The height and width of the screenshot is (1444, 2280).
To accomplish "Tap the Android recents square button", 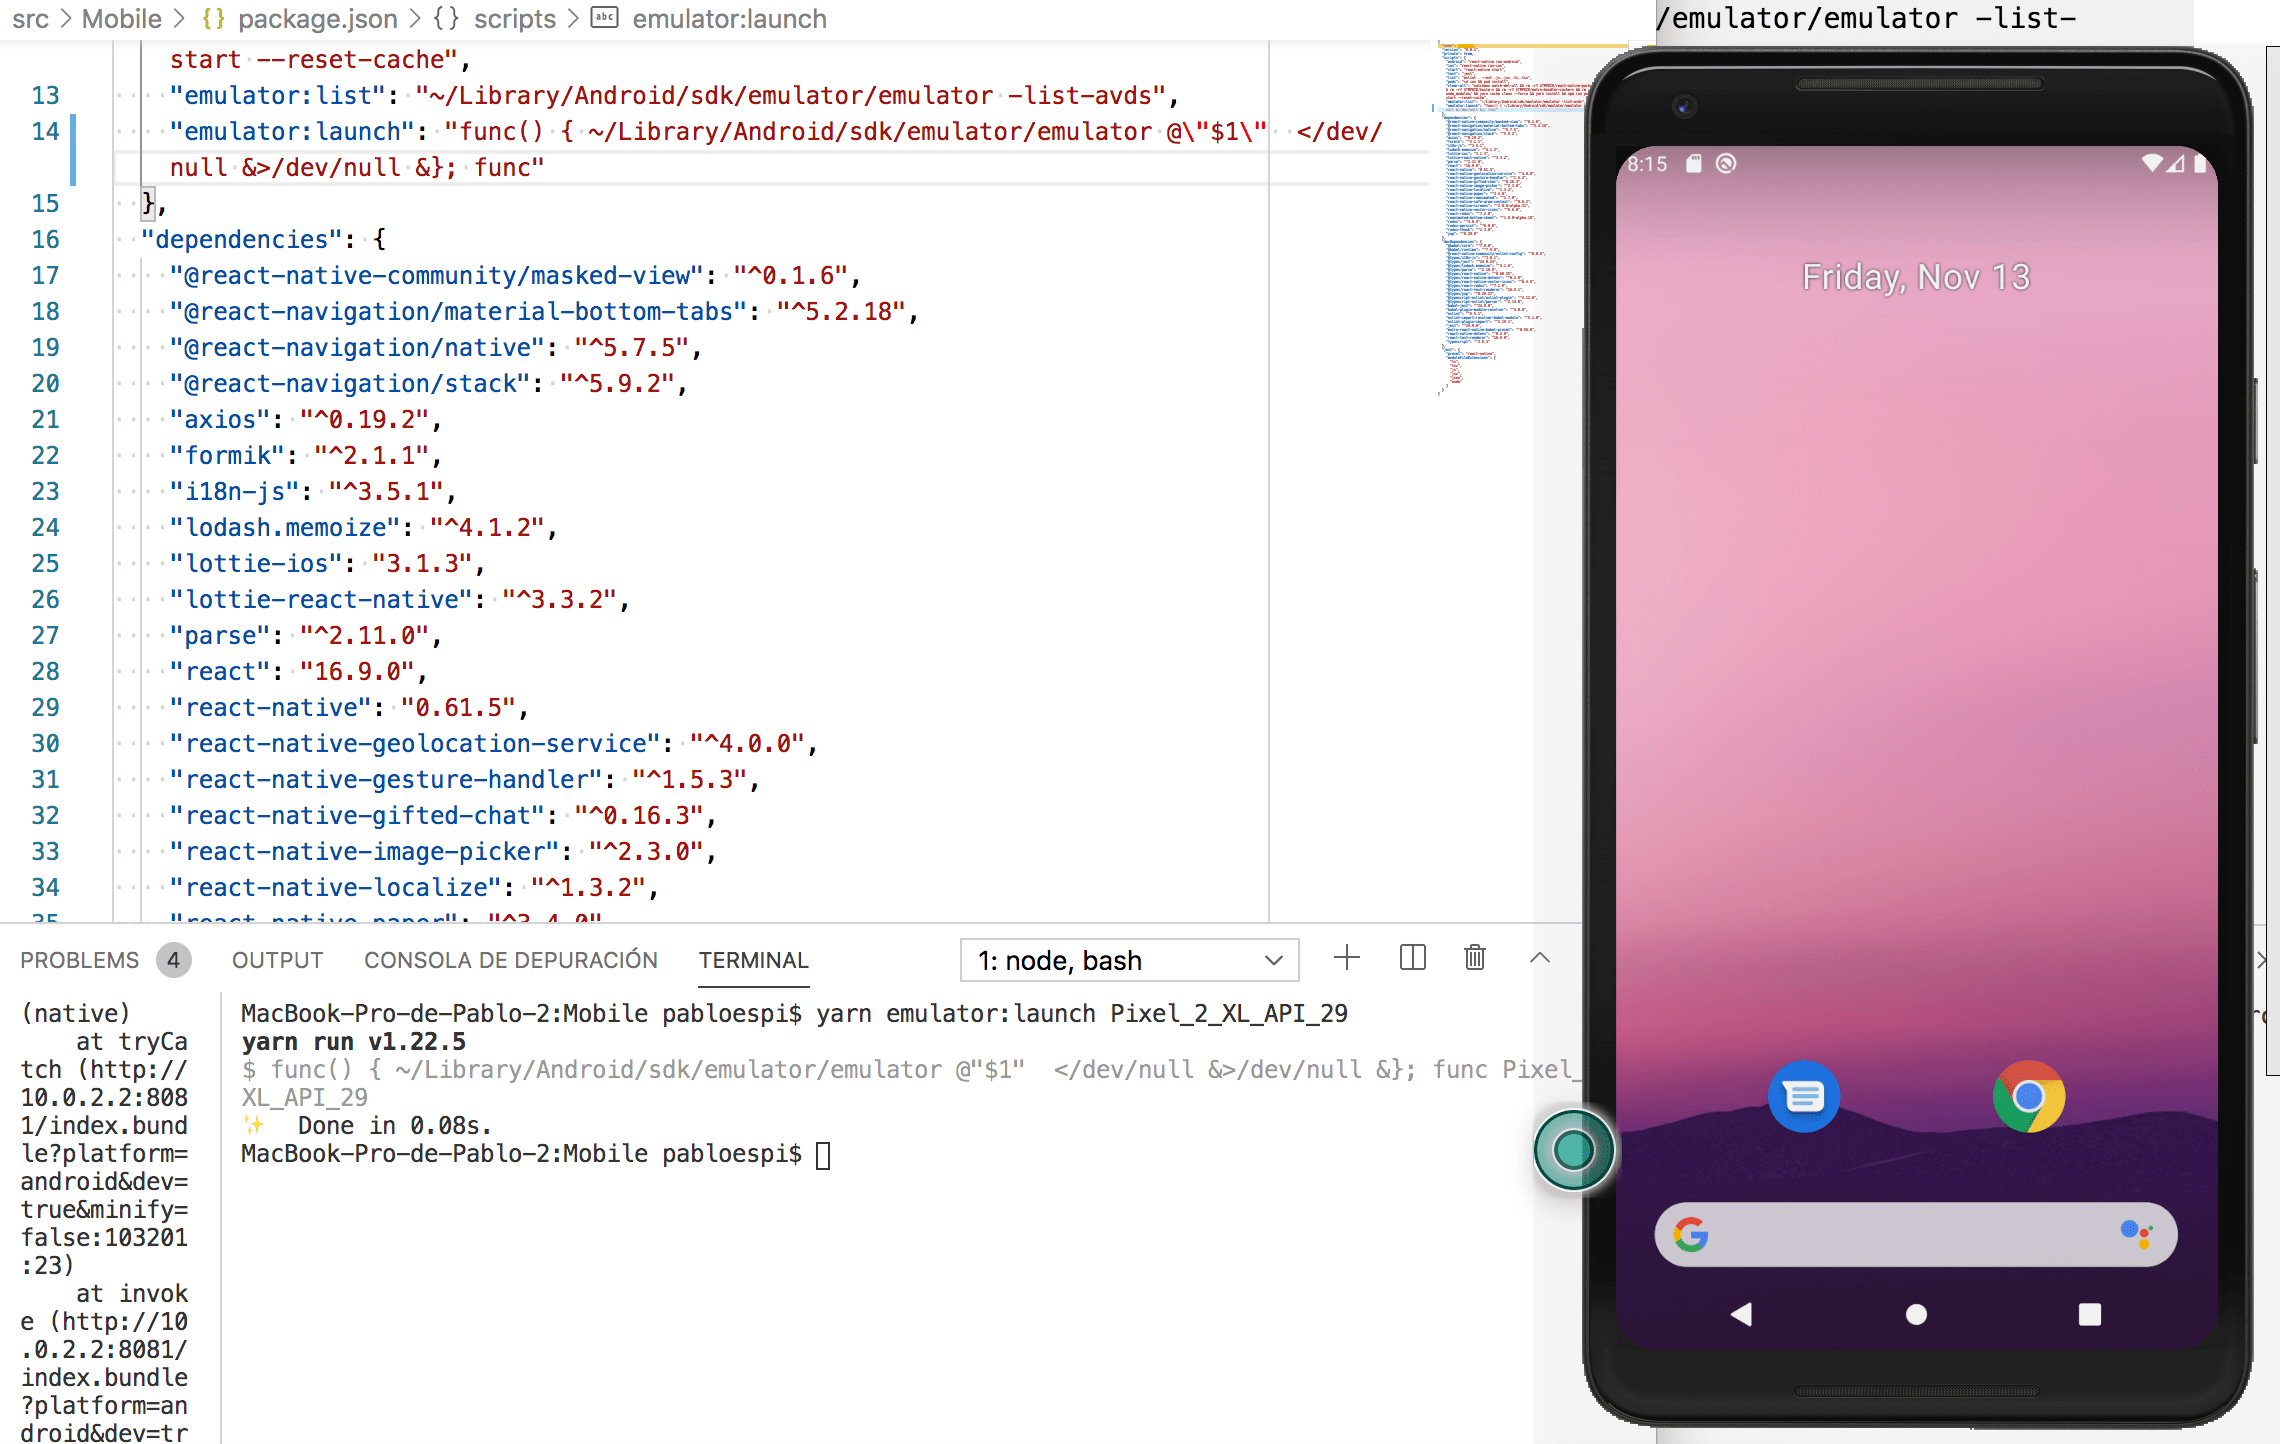I will [2089, 1314].
